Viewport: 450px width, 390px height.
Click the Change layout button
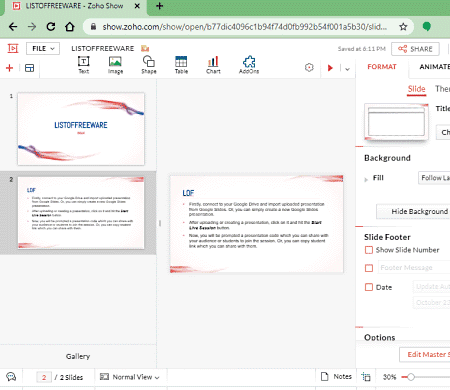point(443,132)
